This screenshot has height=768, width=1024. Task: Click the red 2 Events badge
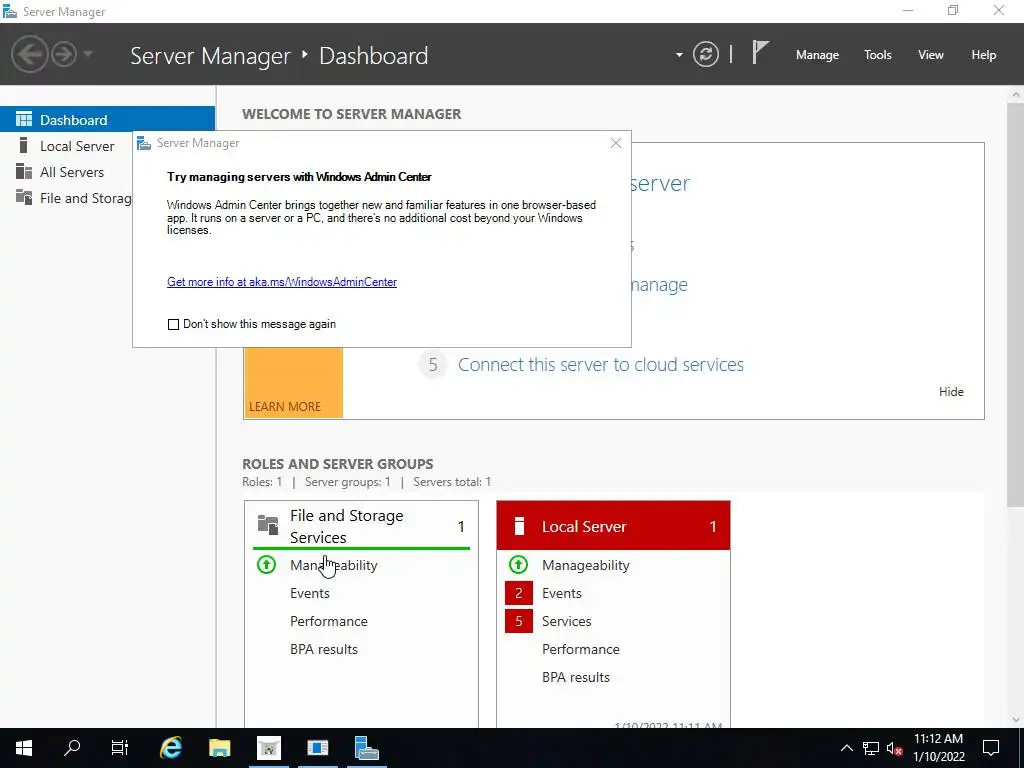pos(519,593)
